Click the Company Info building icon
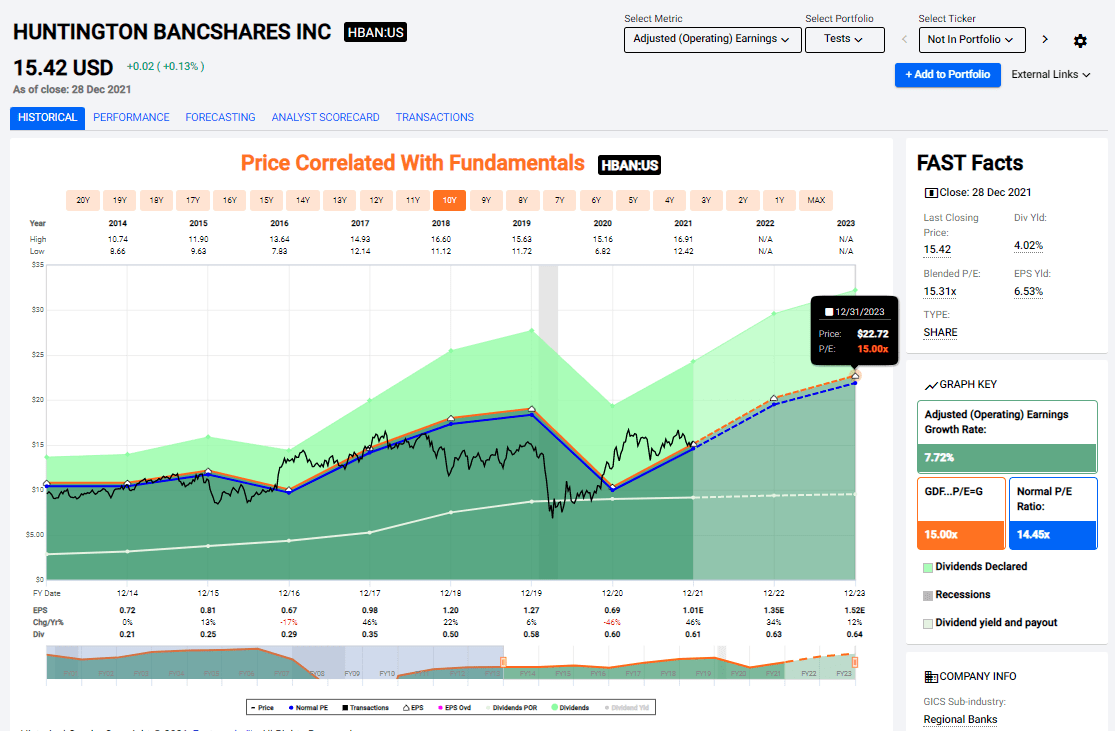Viewport: 1115px width, 731px height. point(931,677)
